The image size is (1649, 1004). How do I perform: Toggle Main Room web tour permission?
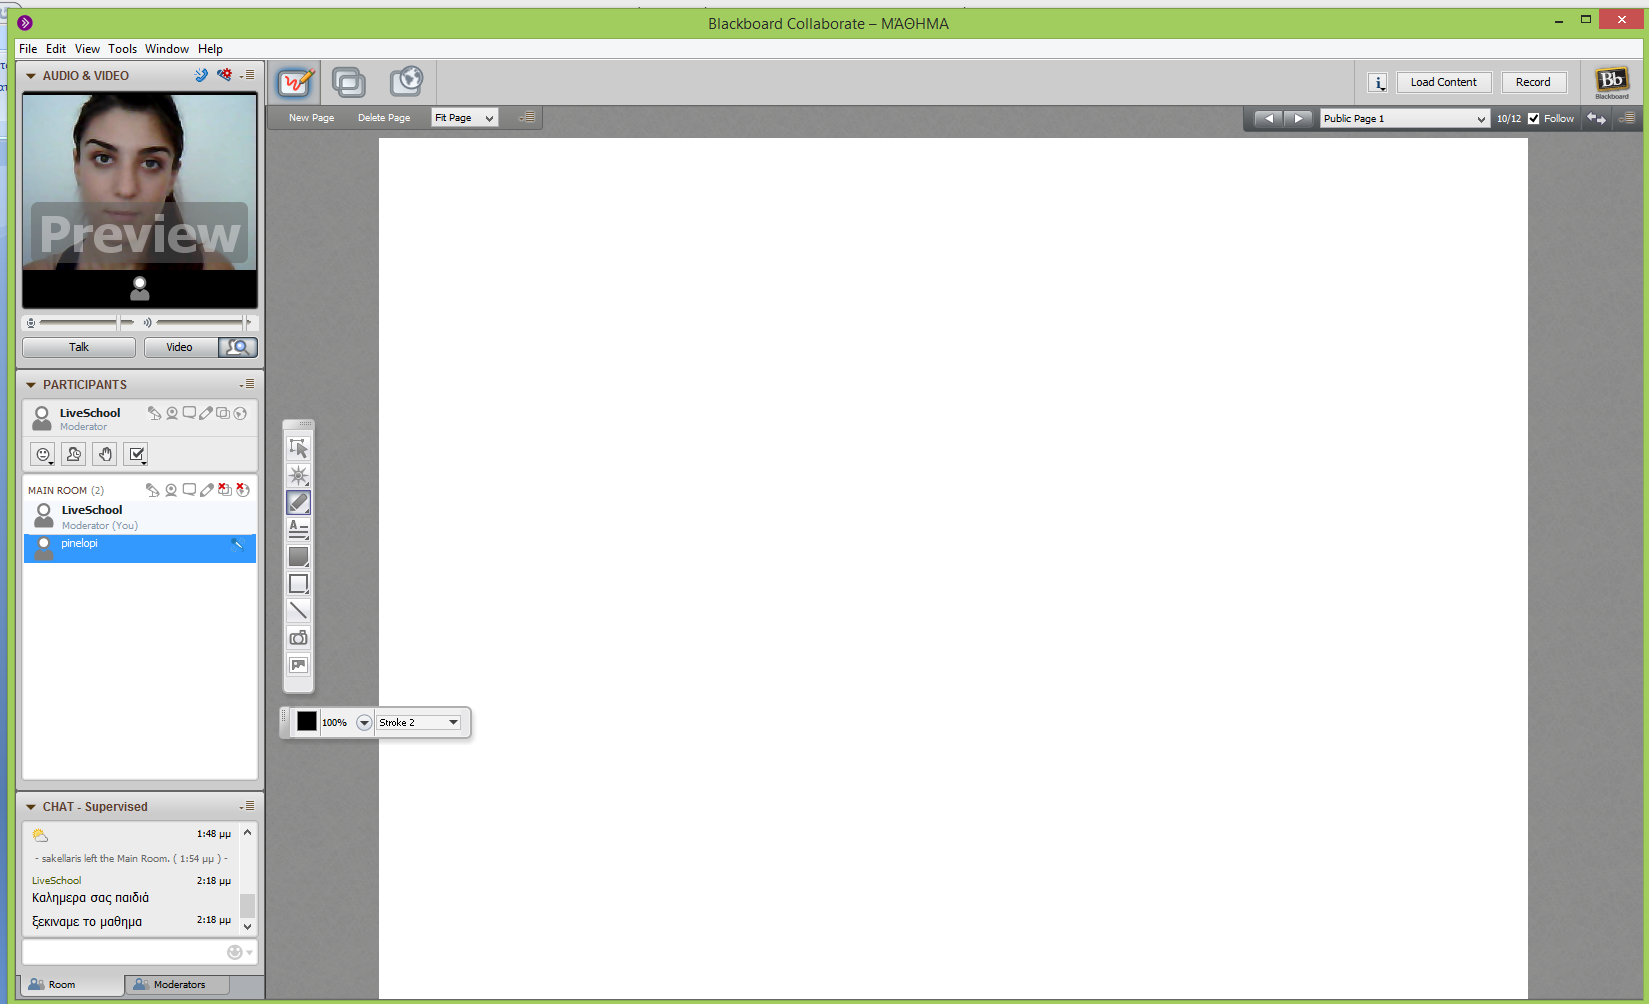[x=242, y=490]
